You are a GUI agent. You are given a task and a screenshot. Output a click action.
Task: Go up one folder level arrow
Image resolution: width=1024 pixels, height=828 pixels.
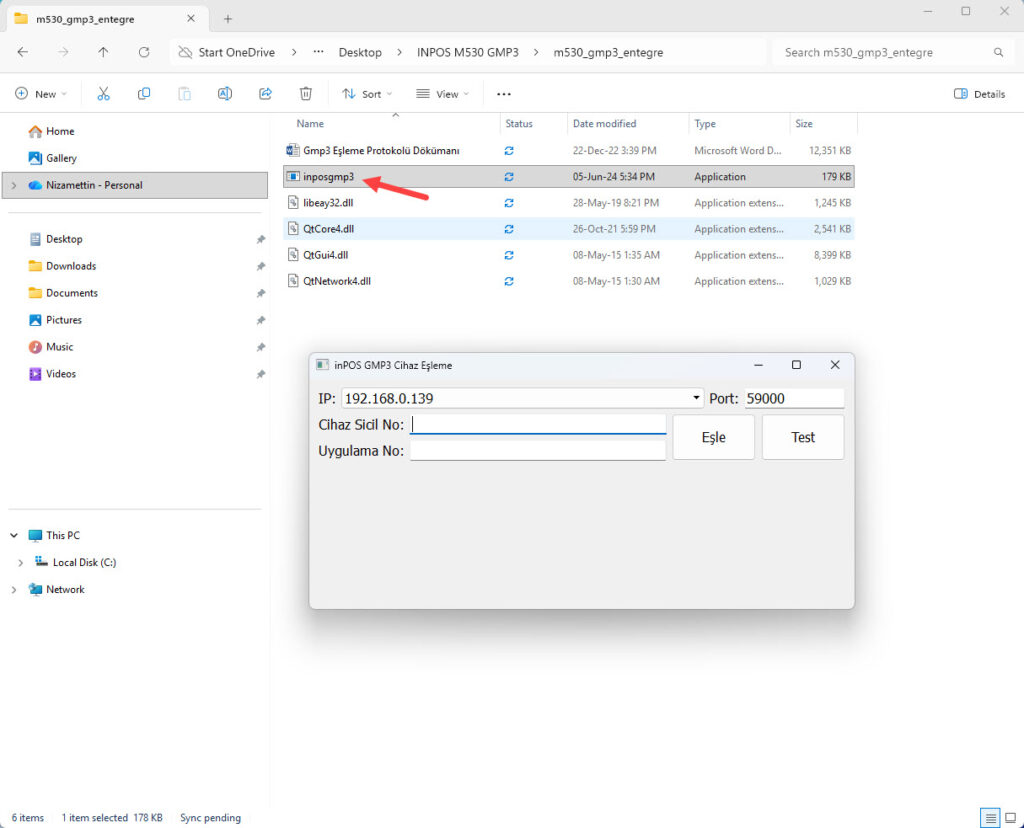103,52
